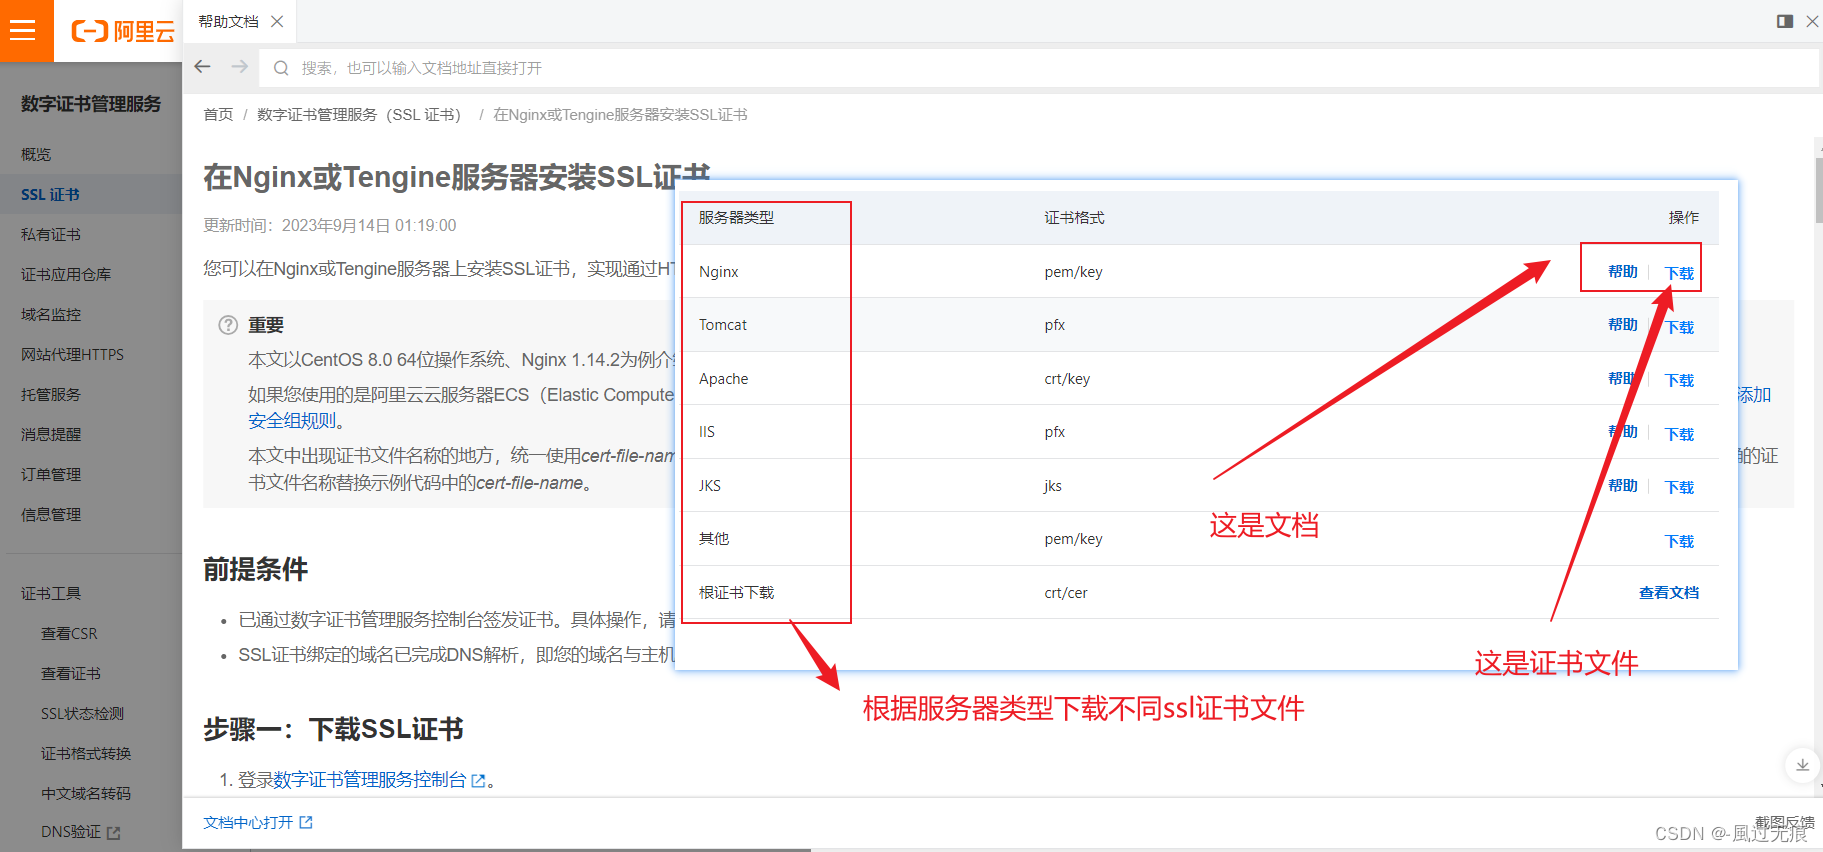Open 中文域名转码 tool
The image size is (1823, 852).
pos(86,793)
